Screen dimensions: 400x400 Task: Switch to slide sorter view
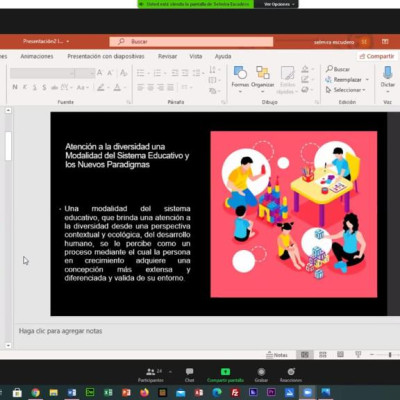point(323,355)
